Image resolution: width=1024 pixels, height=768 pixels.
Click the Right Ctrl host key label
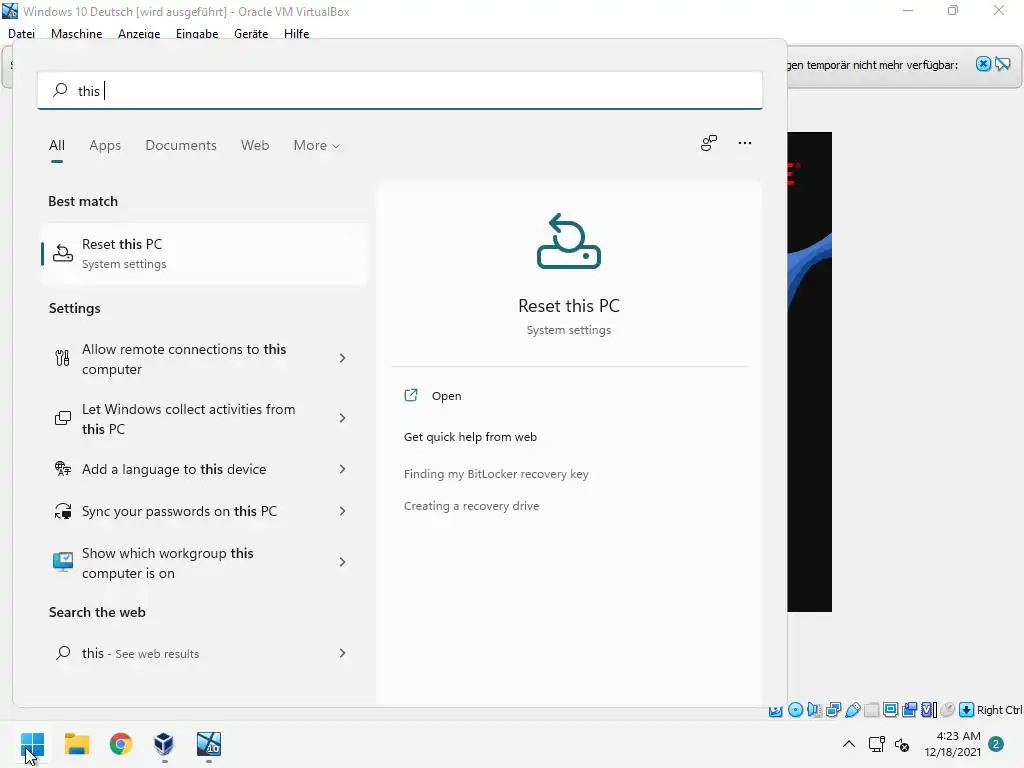click(x=1000, y=710)
